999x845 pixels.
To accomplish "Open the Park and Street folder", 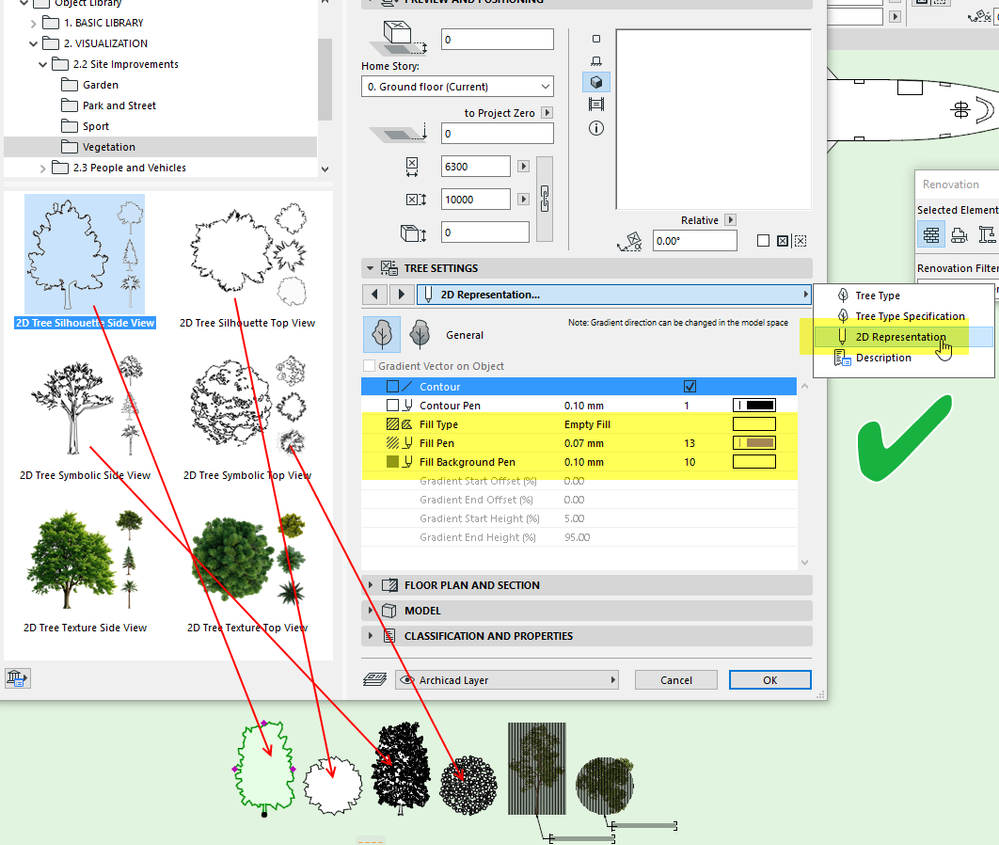I will tap(119, 106).
